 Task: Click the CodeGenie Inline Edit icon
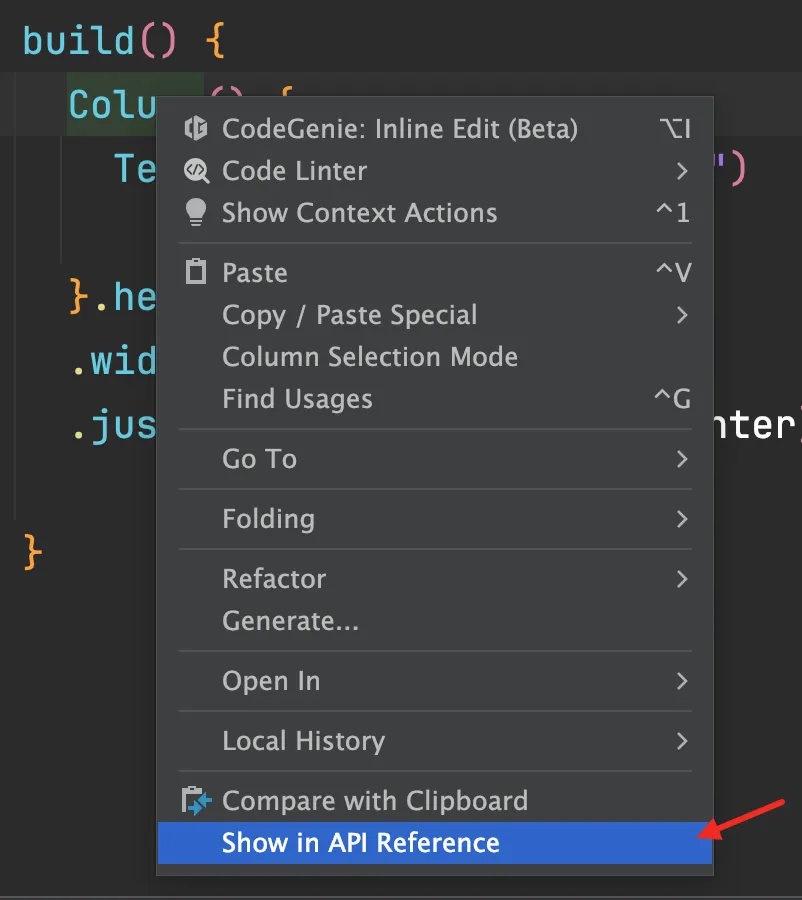tap(196, 129)
